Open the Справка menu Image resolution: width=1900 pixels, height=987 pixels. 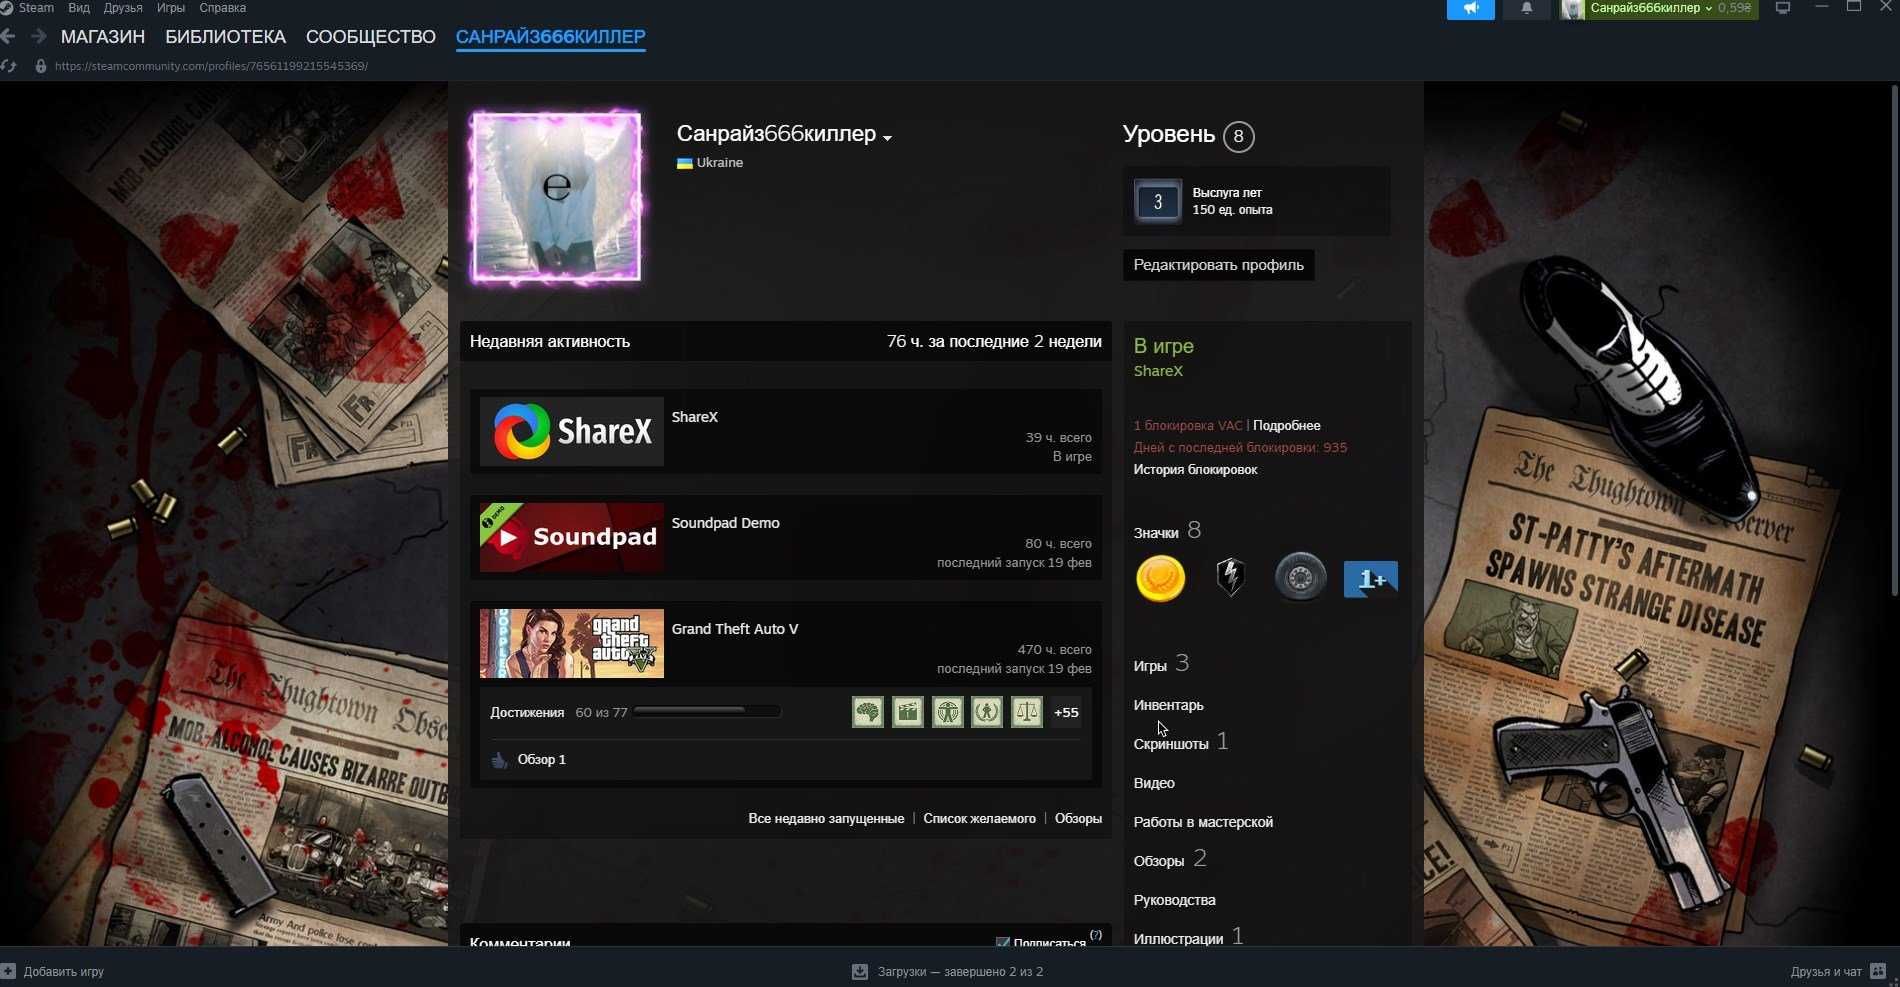[223, 8]
